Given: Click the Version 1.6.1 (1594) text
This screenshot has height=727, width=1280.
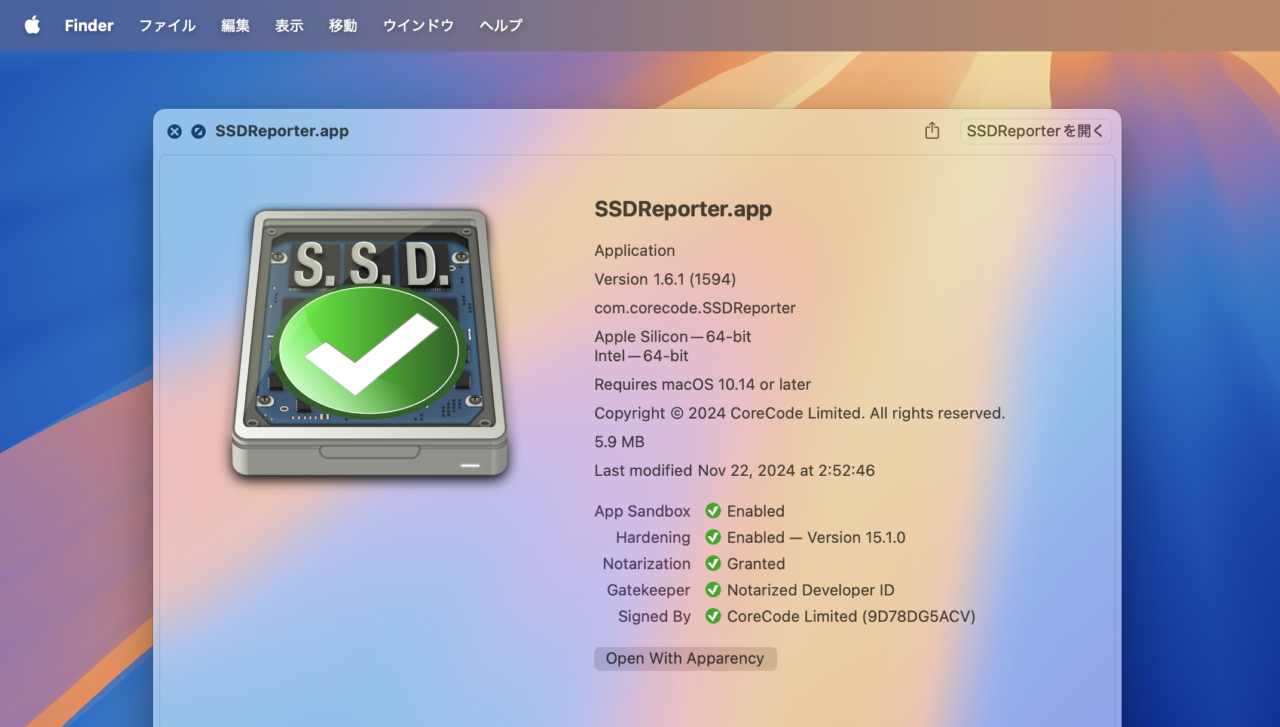Looking at the screenshot, I should 665,279.
